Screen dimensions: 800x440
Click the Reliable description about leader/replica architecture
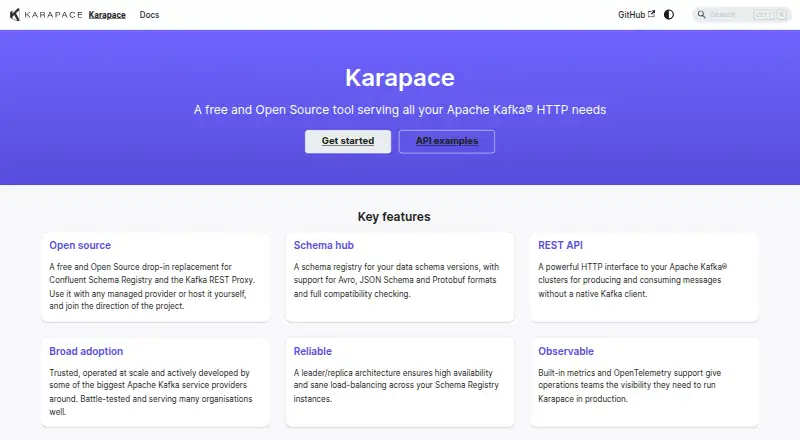[x=396, y=386]
